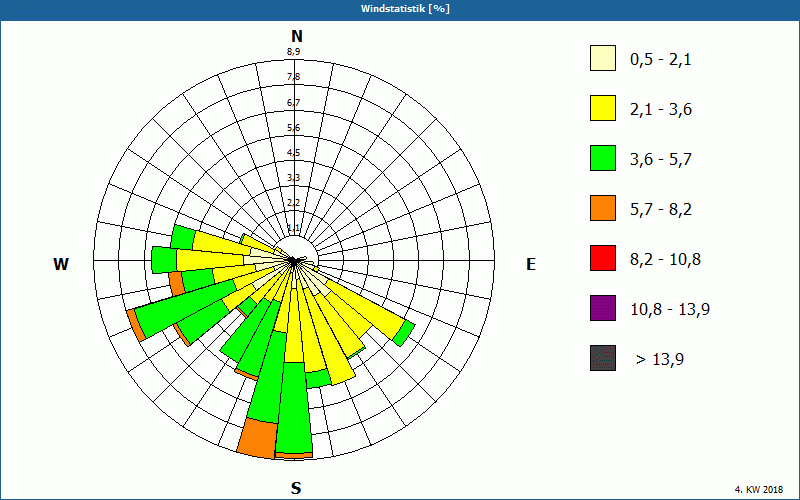Click the E compass label
The image size is (800, 500).
(x=531, y=264)
